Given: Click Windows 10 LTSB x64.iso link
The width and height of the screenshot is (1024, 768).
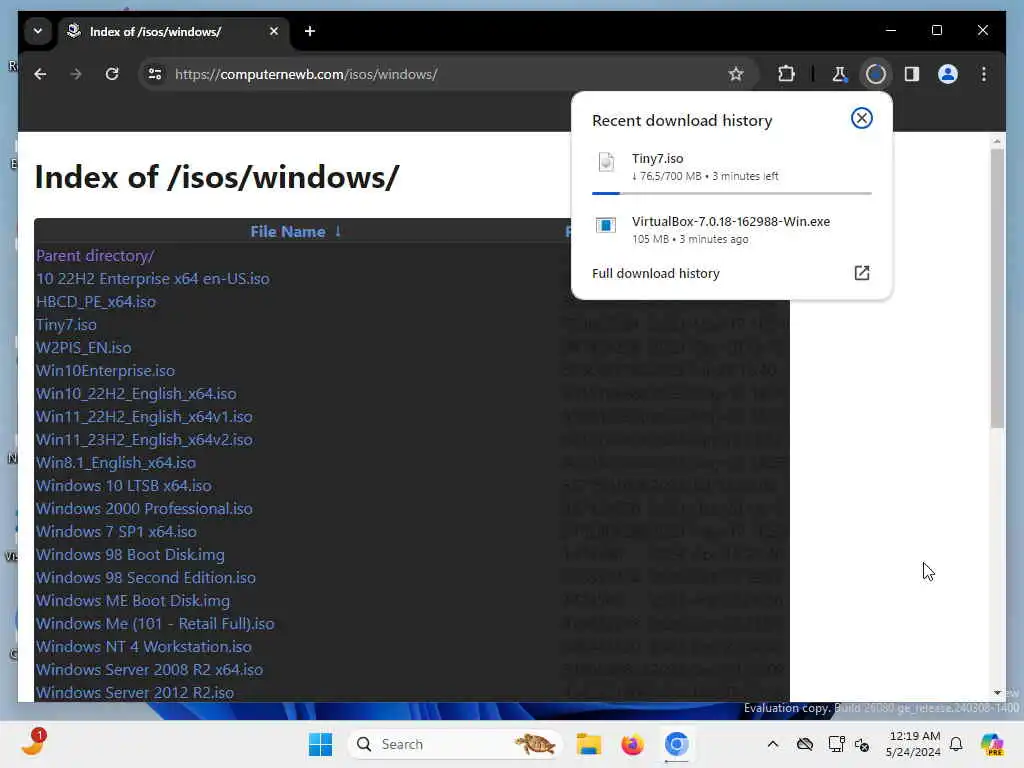Looking at the screenshot, I should coord(123,486).
